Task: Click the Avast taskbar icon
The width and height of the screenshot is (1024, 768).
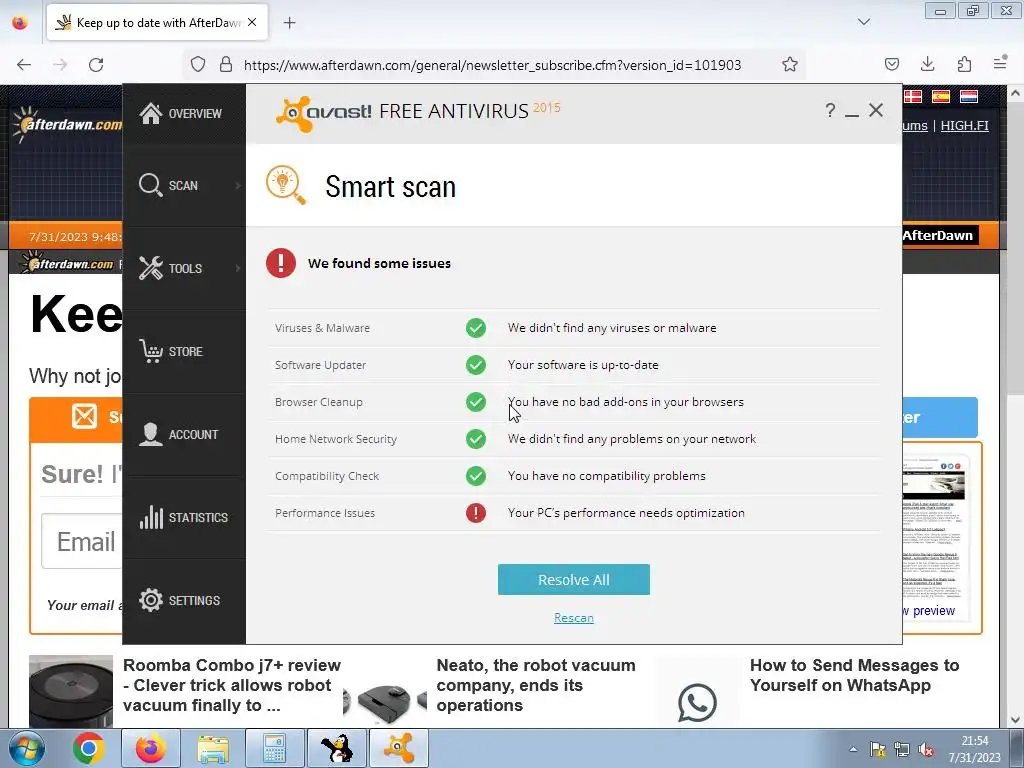Action: tap(399, 748)
